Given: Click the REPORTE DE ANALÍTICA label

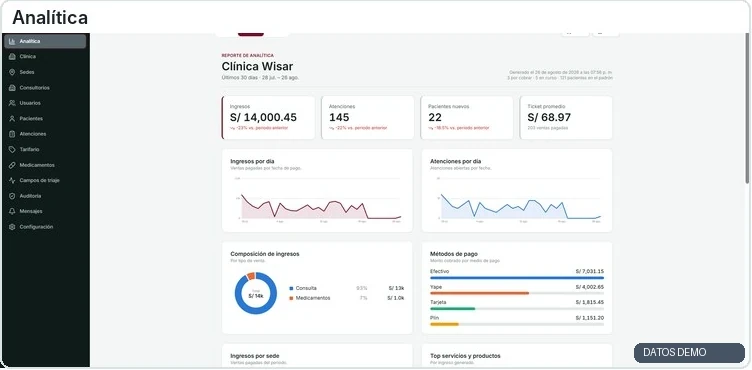Looking at the screenshot, I should (x=247, y=56).
